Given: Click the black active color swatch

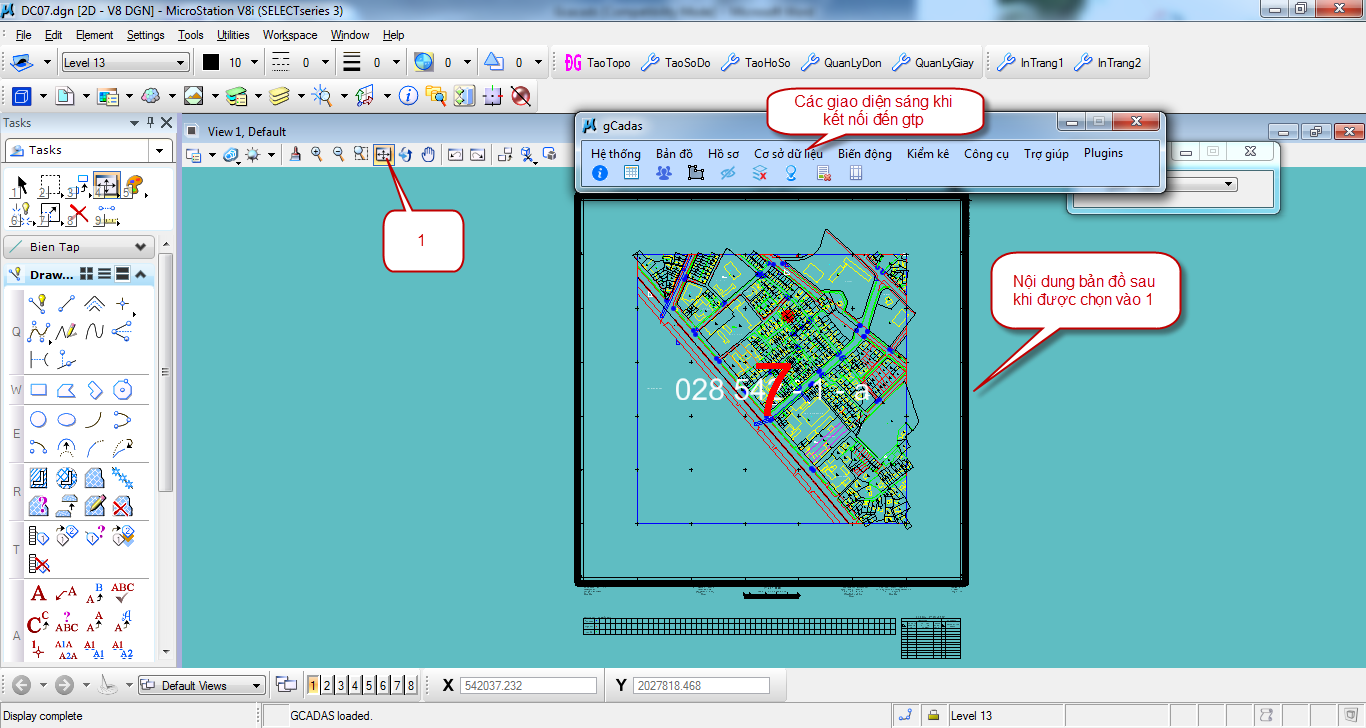Looking at the screenshot, I should 211,63.
